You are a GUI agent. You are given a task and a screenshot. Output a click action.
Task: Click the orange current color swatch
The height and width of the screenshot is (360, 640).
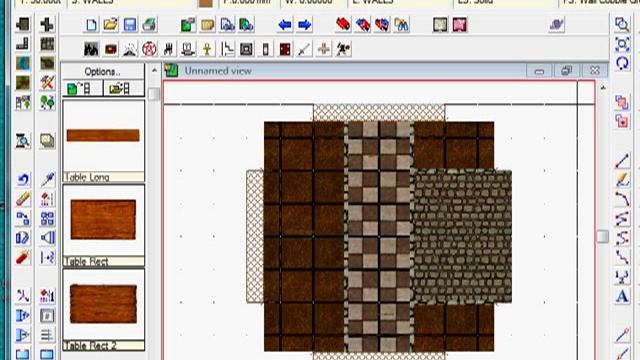click(x=205, y=3)
